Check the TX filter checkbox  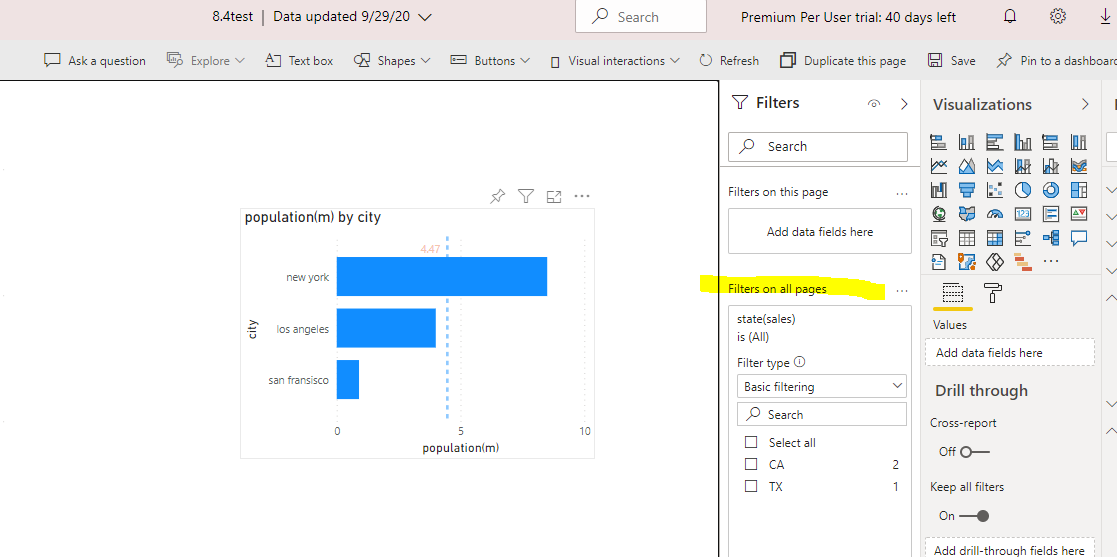tap(751, 486)
